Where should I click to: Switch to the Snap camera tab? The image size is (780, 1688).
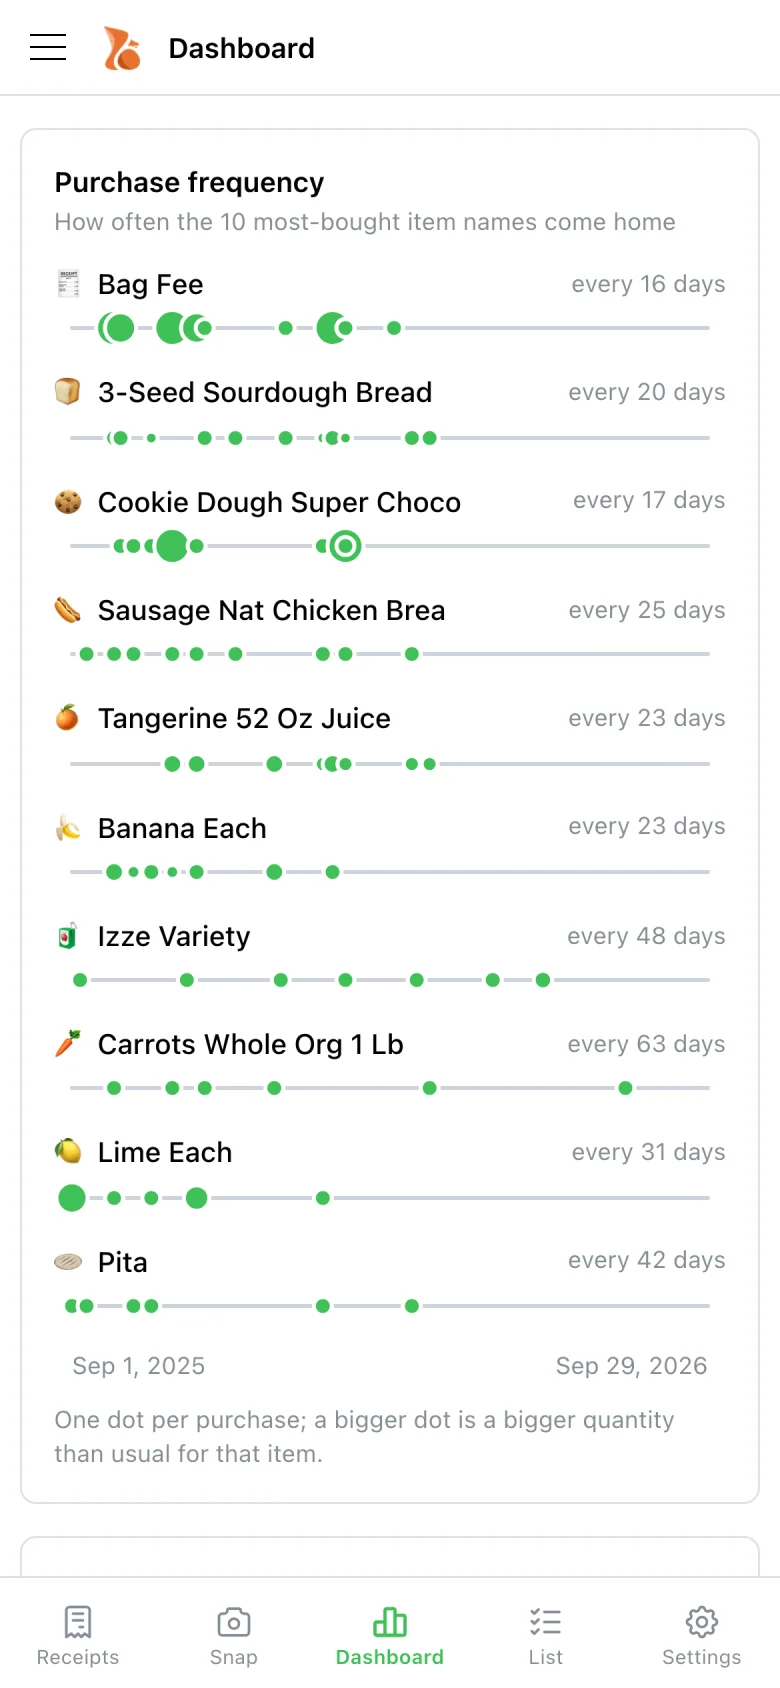tap(234, 1636)
